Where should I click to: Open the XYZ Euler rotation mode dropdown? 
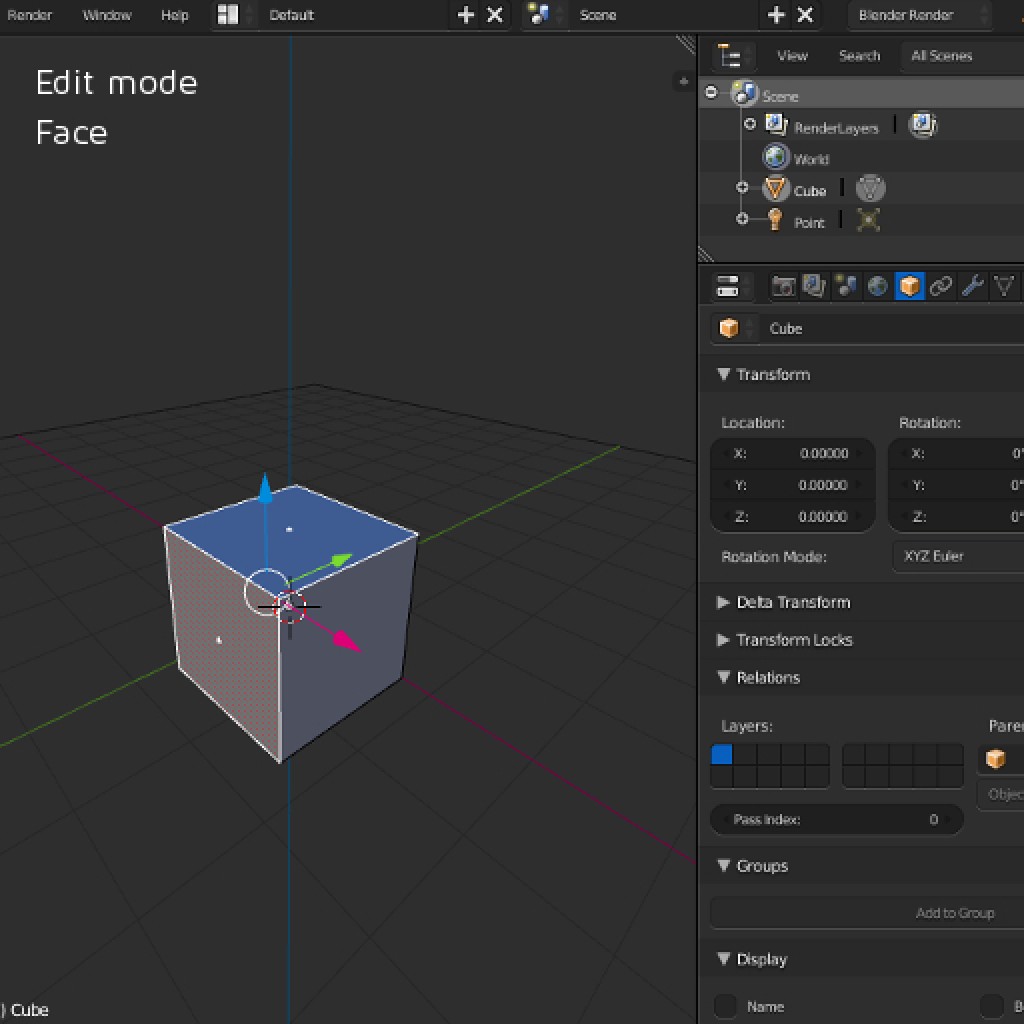[x=956, y=556]
